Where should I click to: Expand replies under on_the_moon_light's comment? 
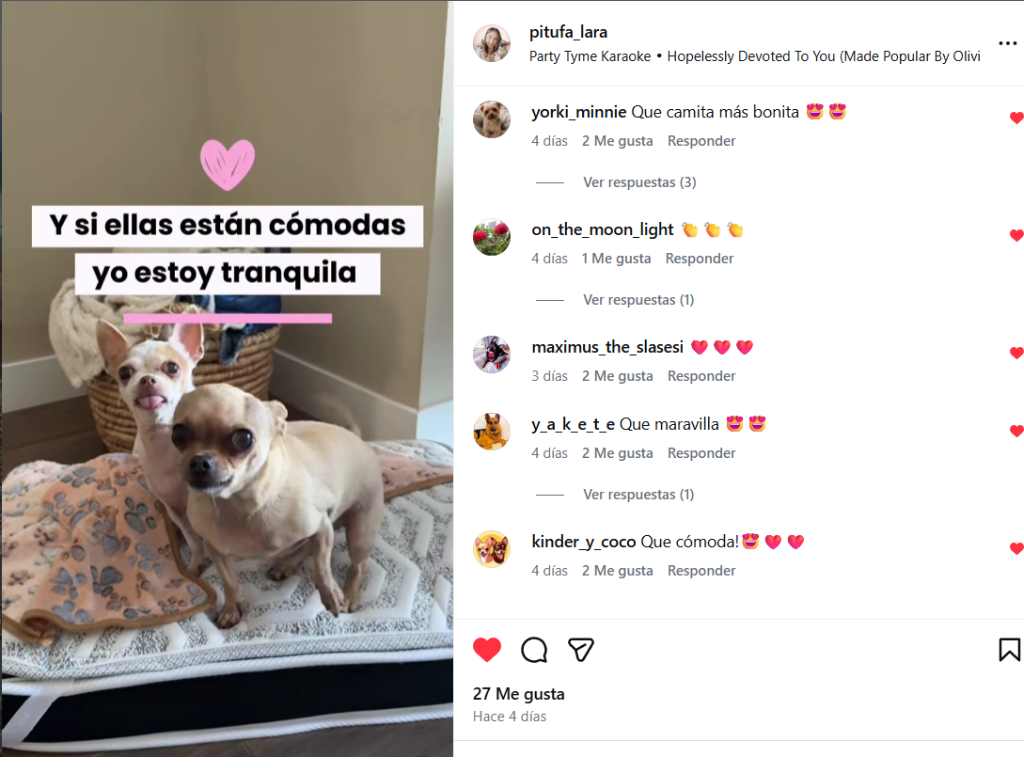[x=638, y=300]
